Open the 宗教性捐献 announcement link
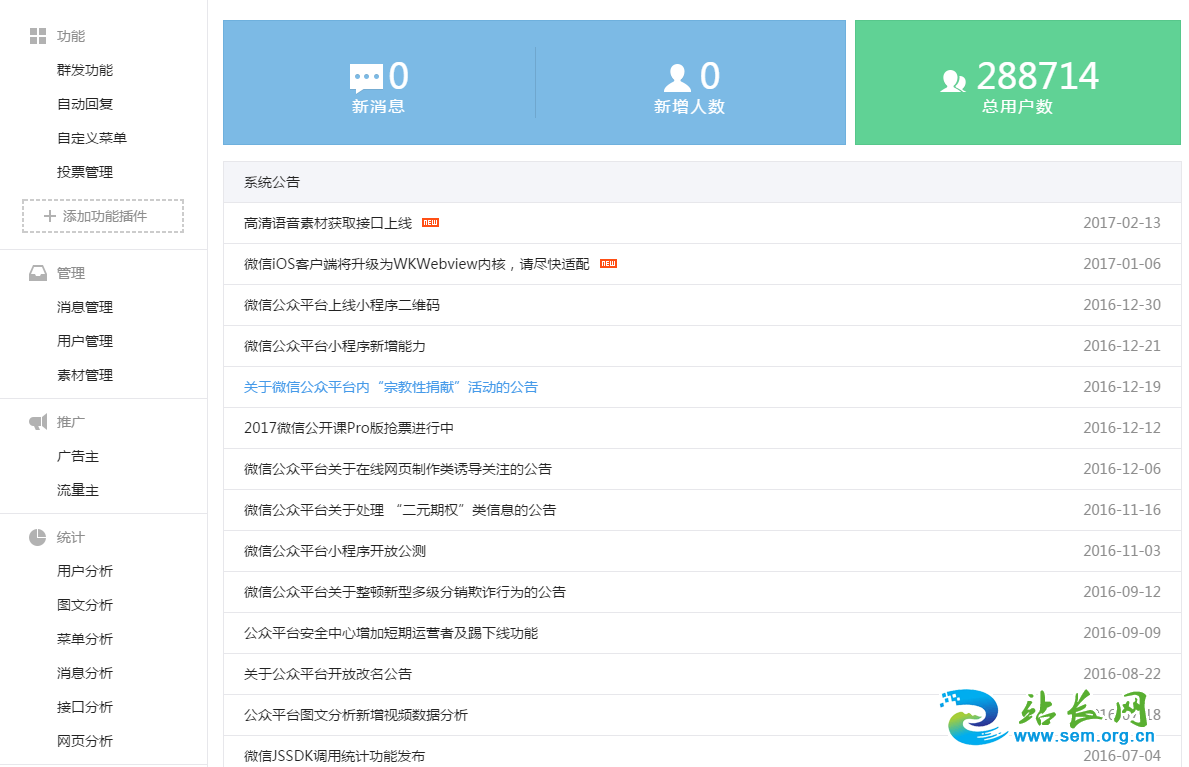 click(390, 387)
